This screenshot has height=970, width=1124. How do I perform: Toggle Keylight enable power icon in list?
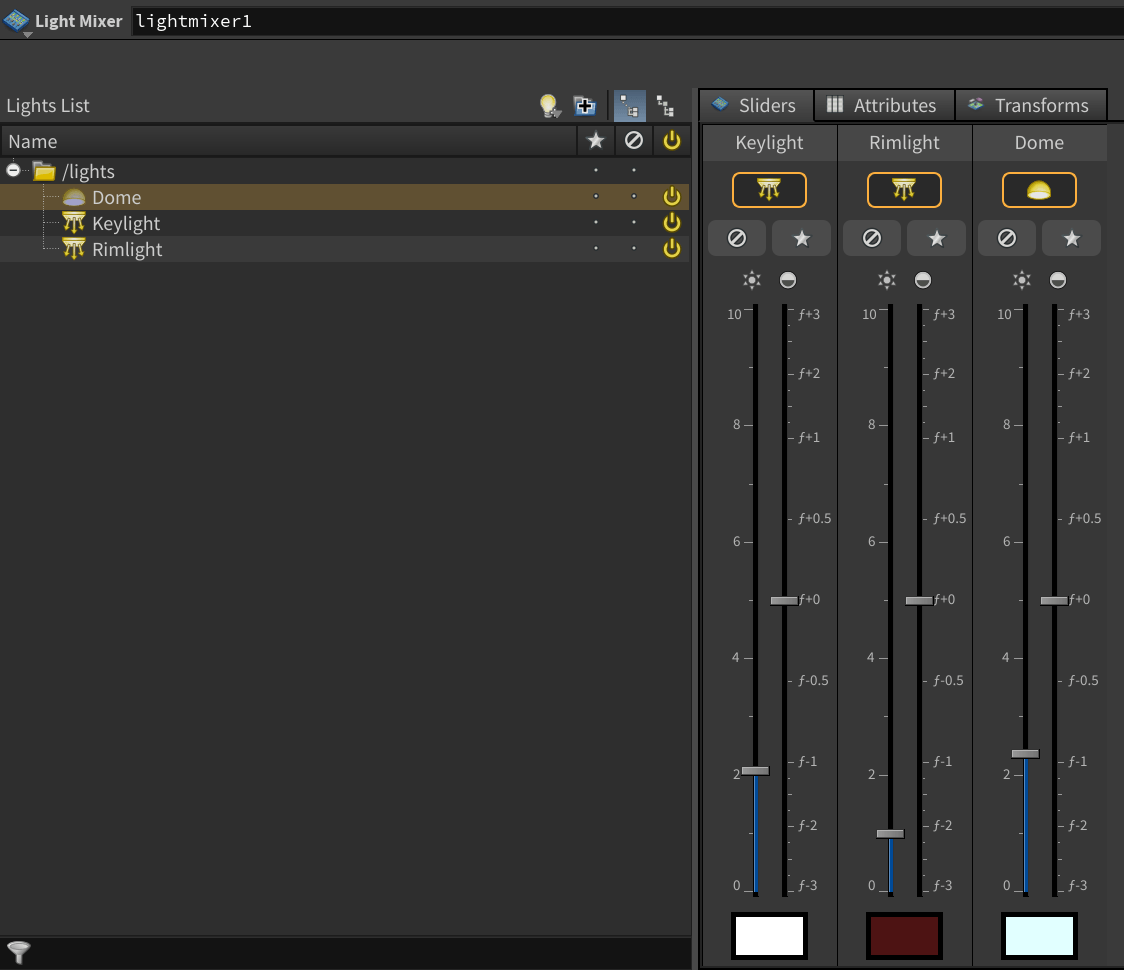672,223
